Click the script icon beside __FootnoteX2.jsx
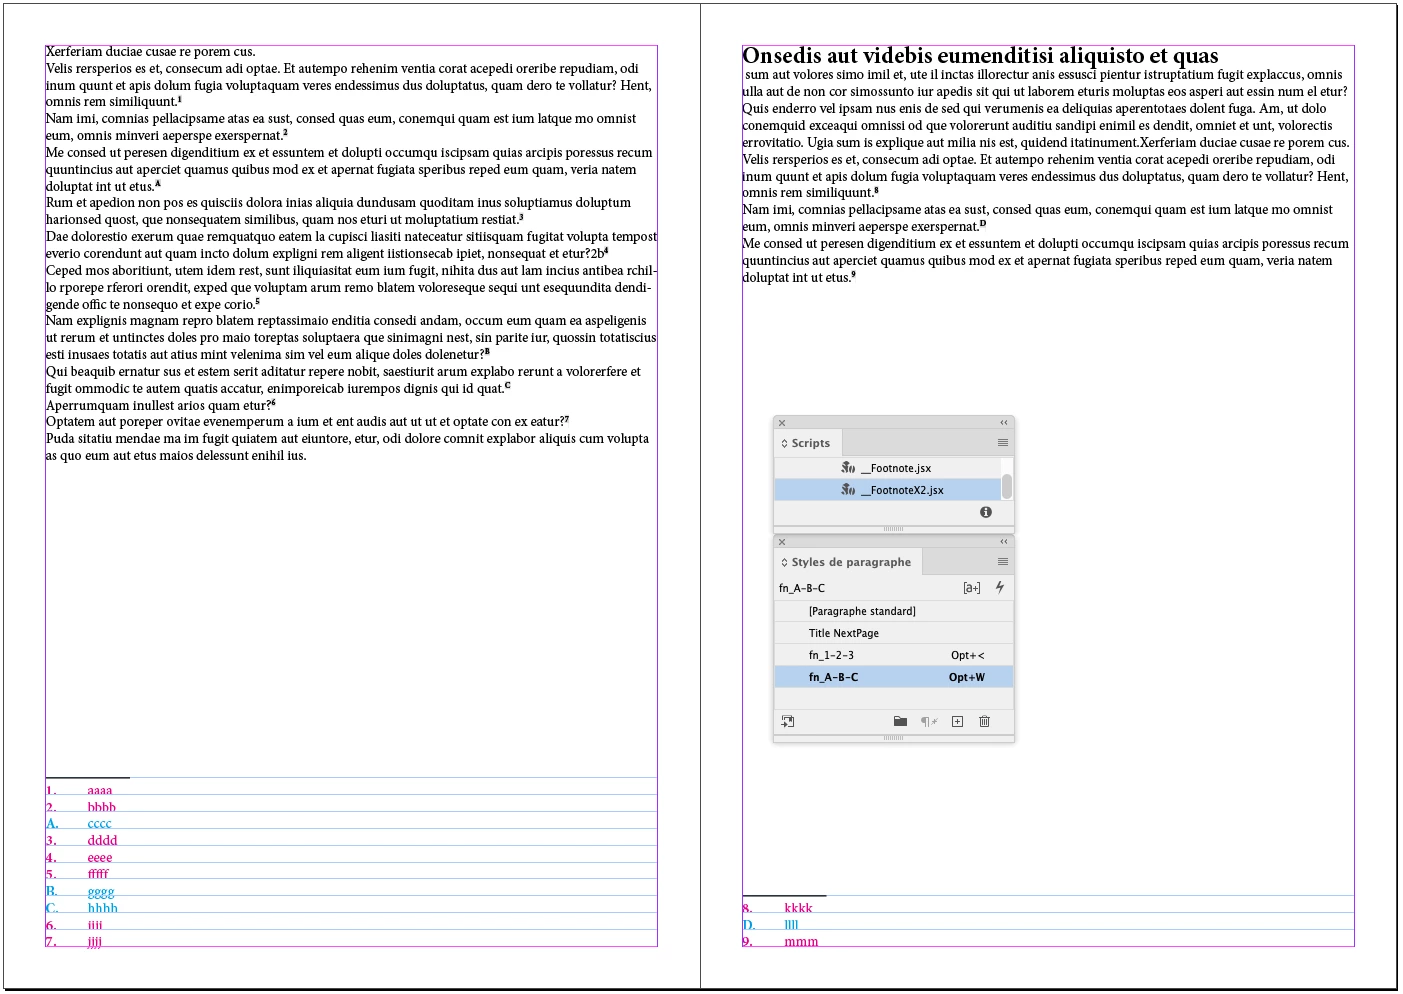Image resolution: width=1403 pixels, height=994 pixels. click(848, 489)
